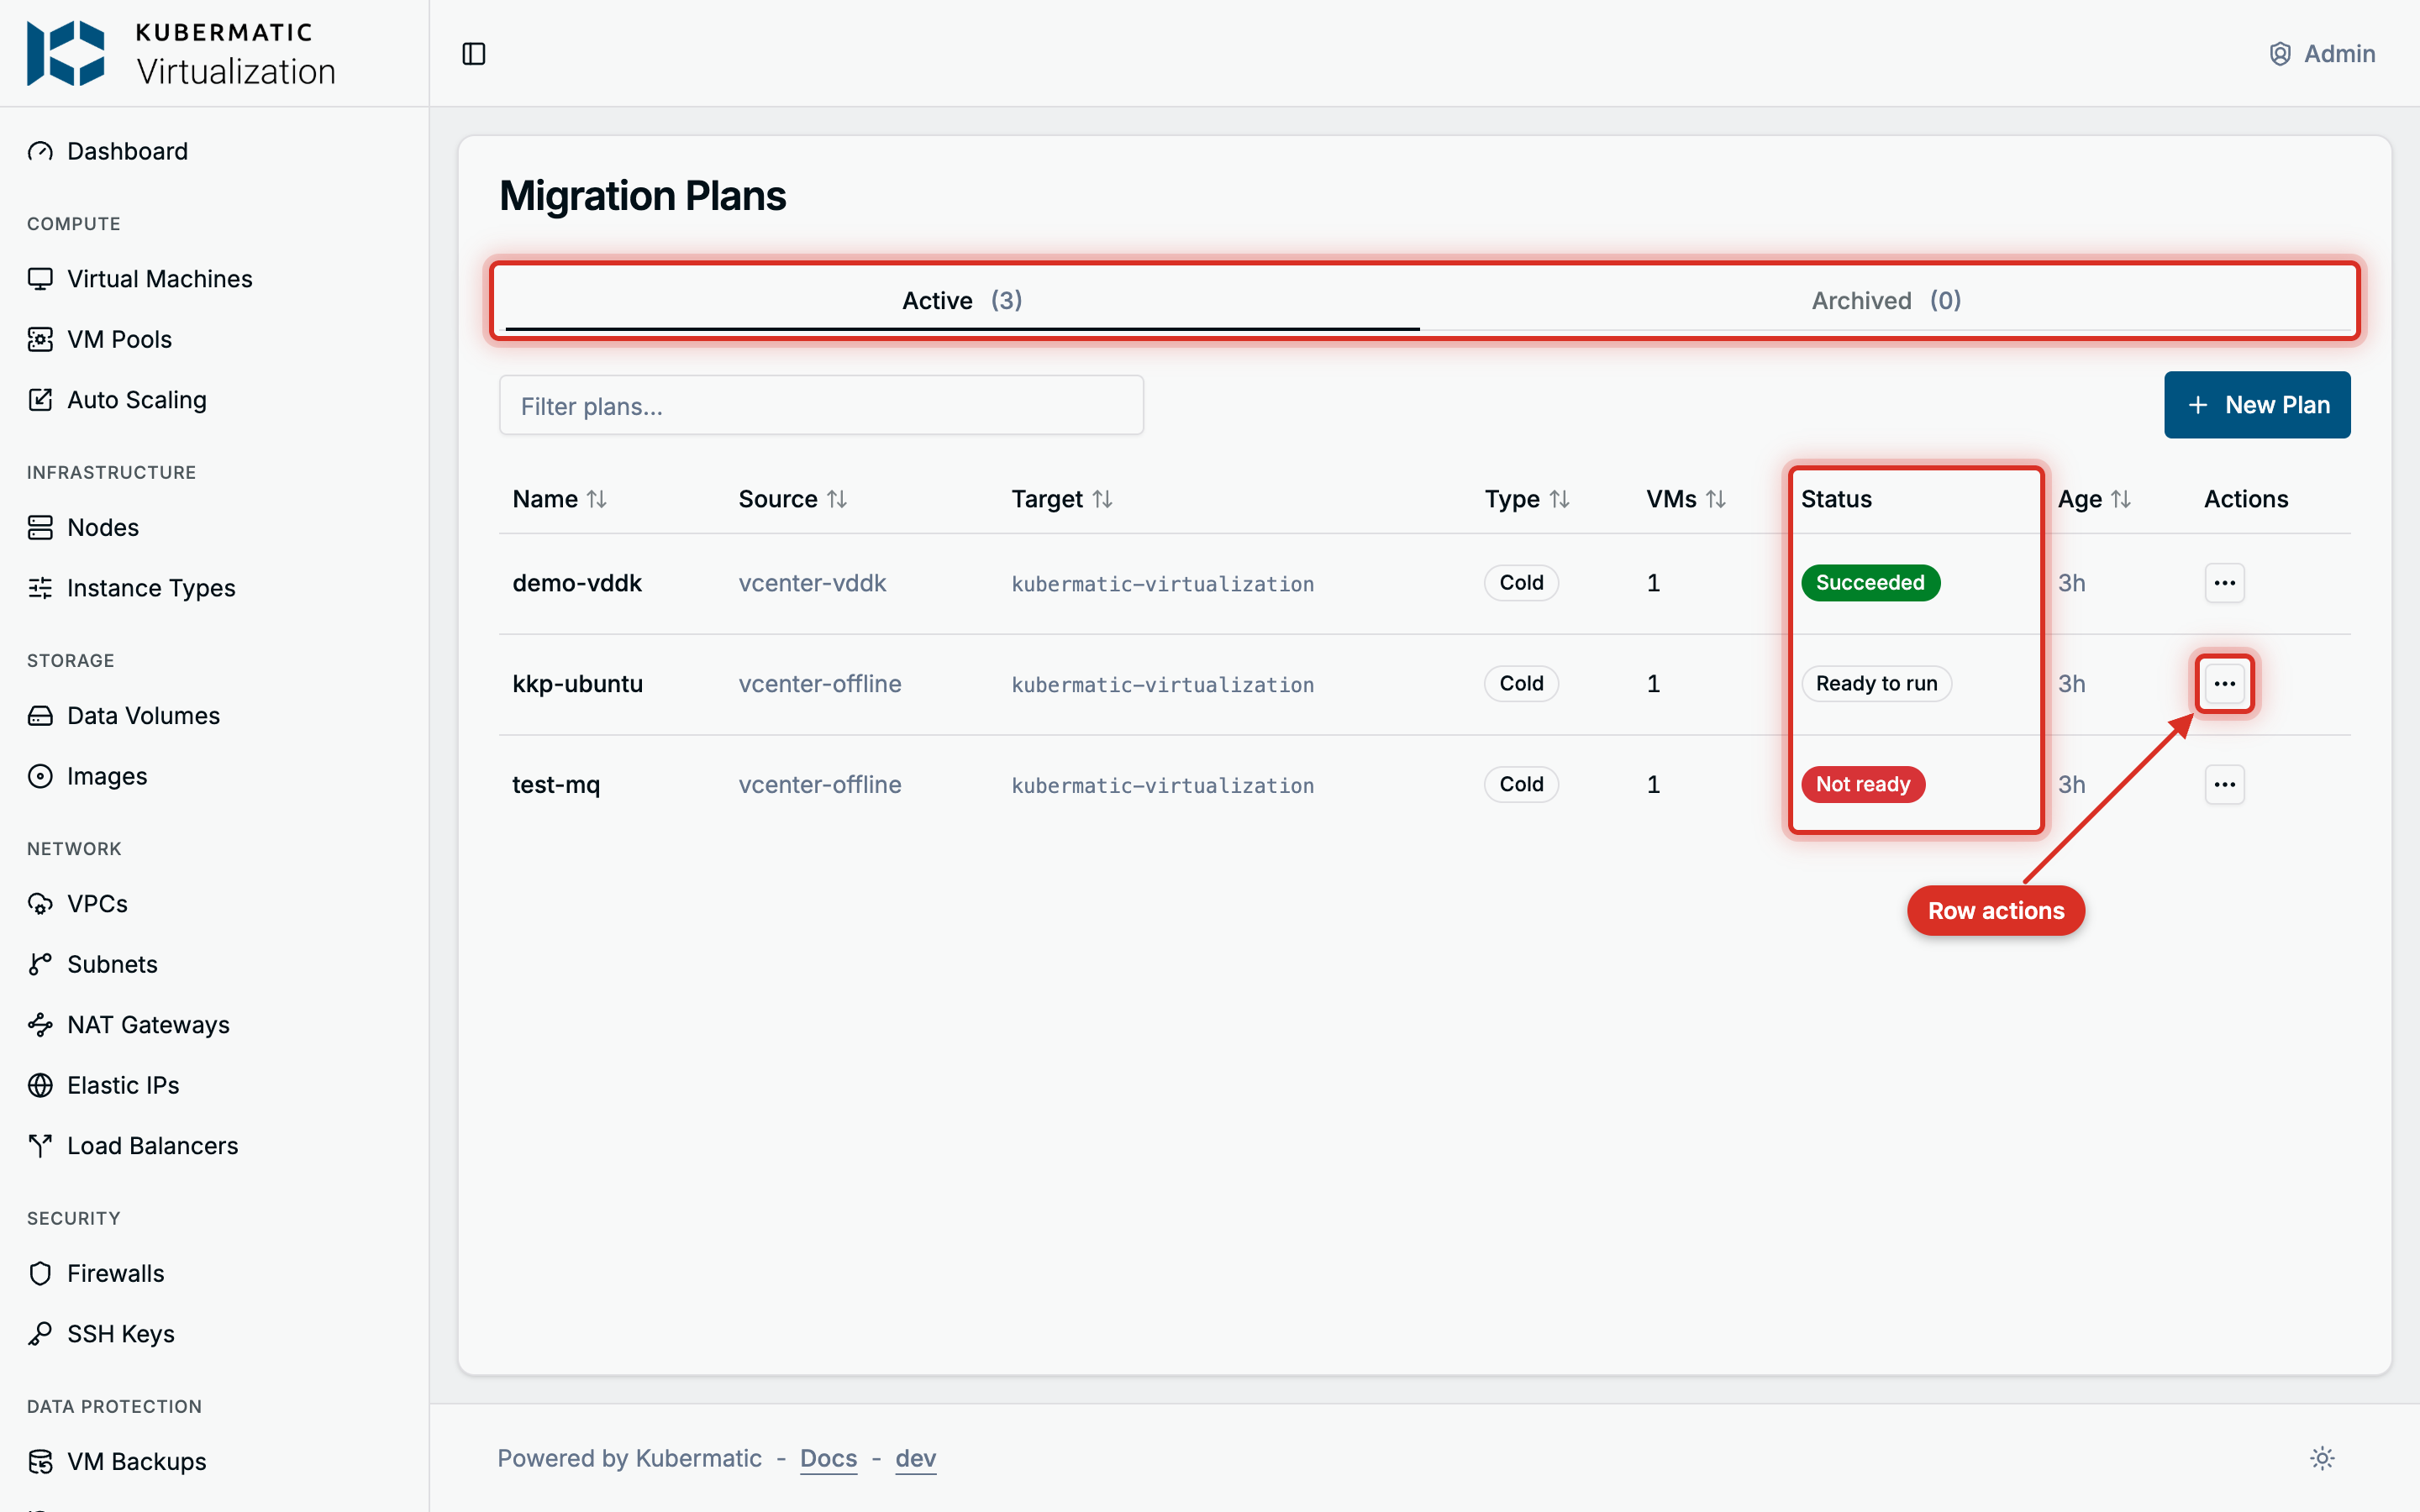The height and width of the screenshot is (1512, 2420).
Task: Open the dev link in footer
Action: pyautogui.click(x=915, y=1458)
